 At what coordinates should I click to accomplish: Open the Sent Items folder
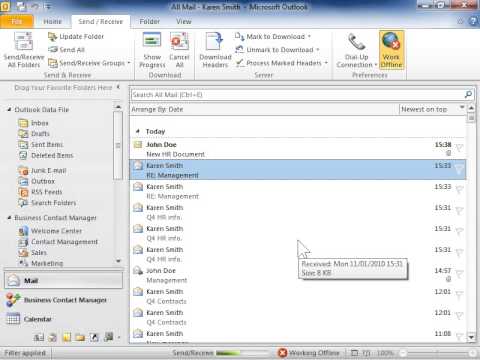(41, 144)
